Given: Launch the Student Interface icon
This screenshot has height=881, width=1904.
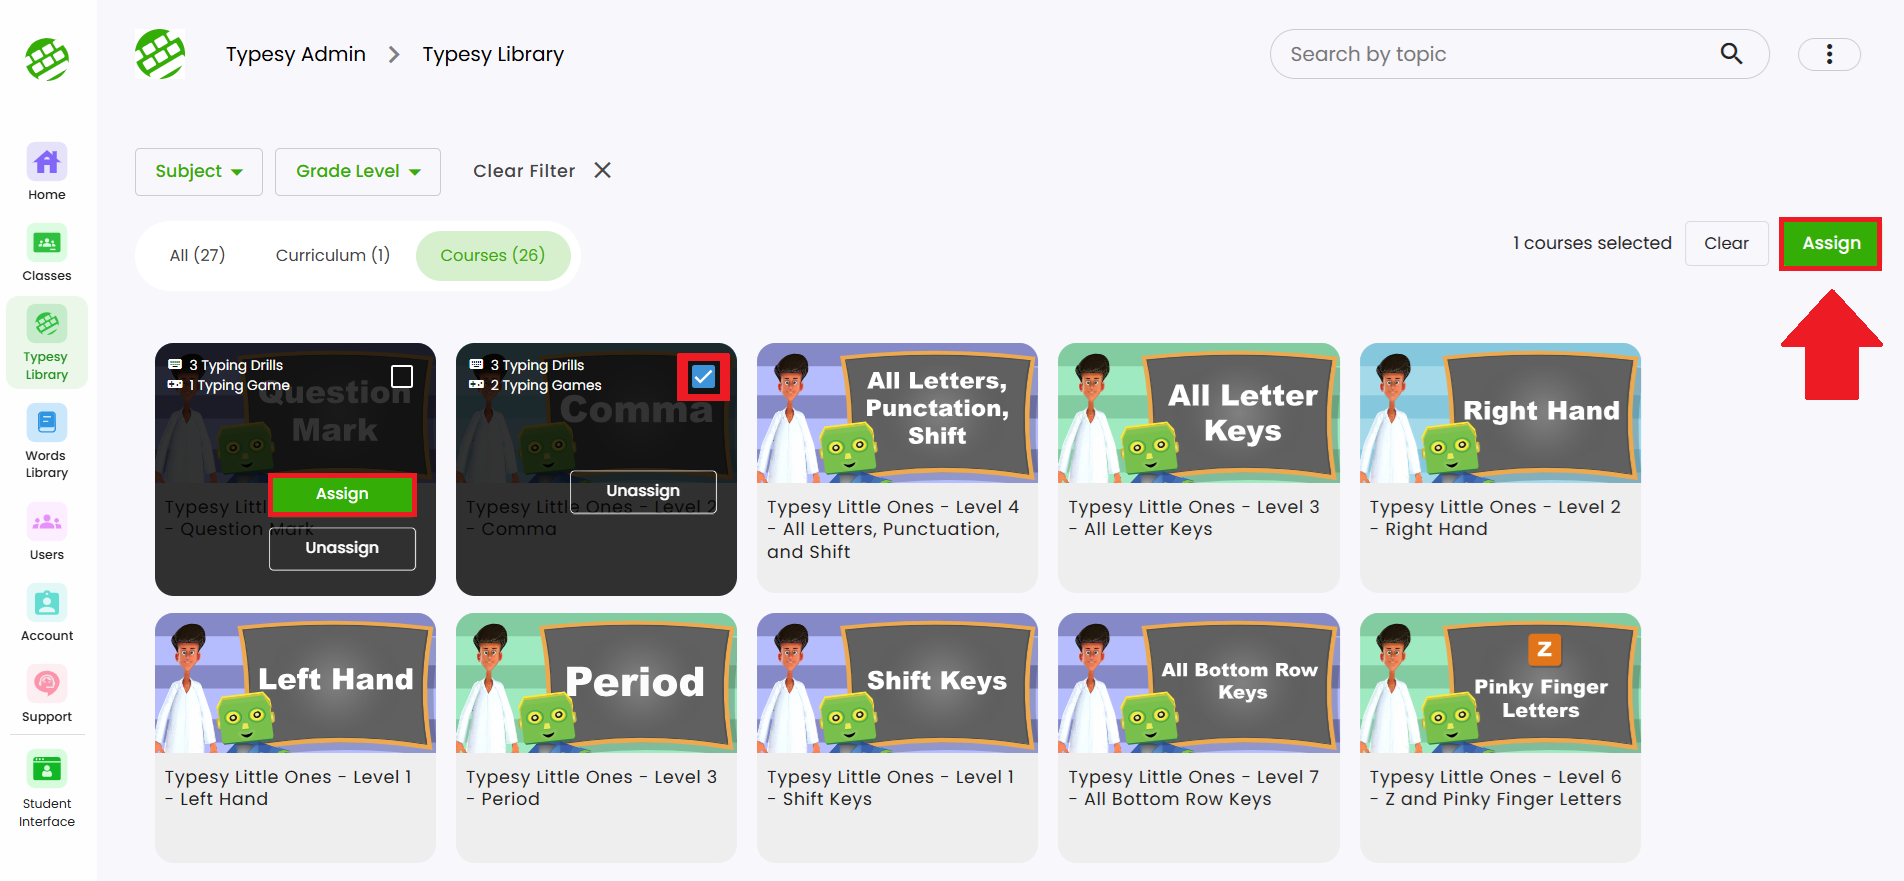Looking at the screenshot, I should (47, 770).
